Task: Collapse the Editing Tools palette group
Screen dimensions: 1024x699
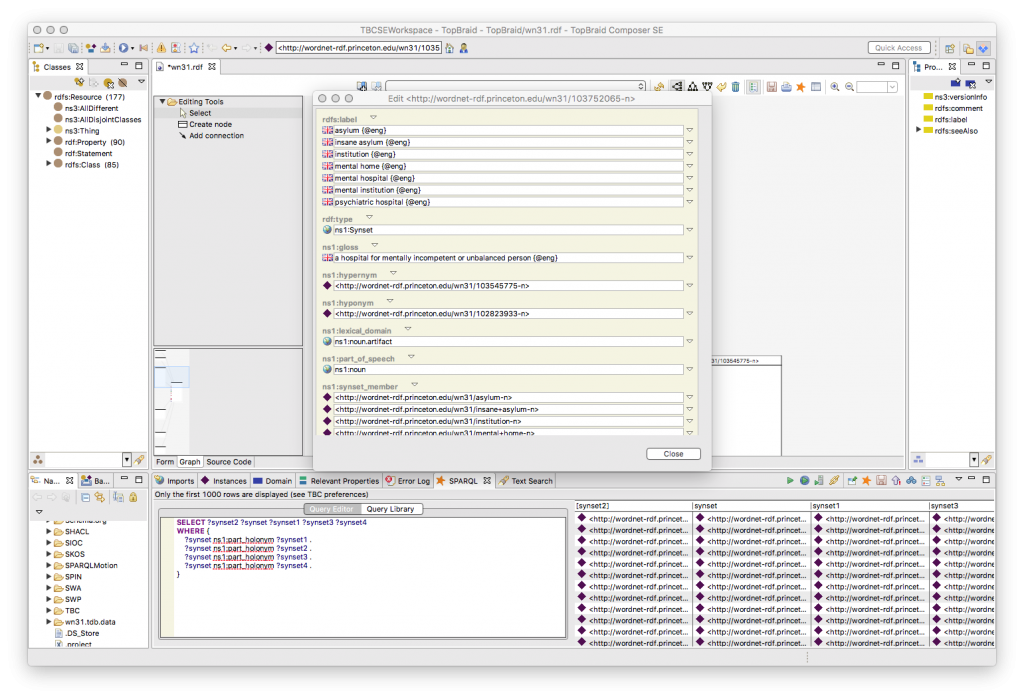Action: [163, 101]
